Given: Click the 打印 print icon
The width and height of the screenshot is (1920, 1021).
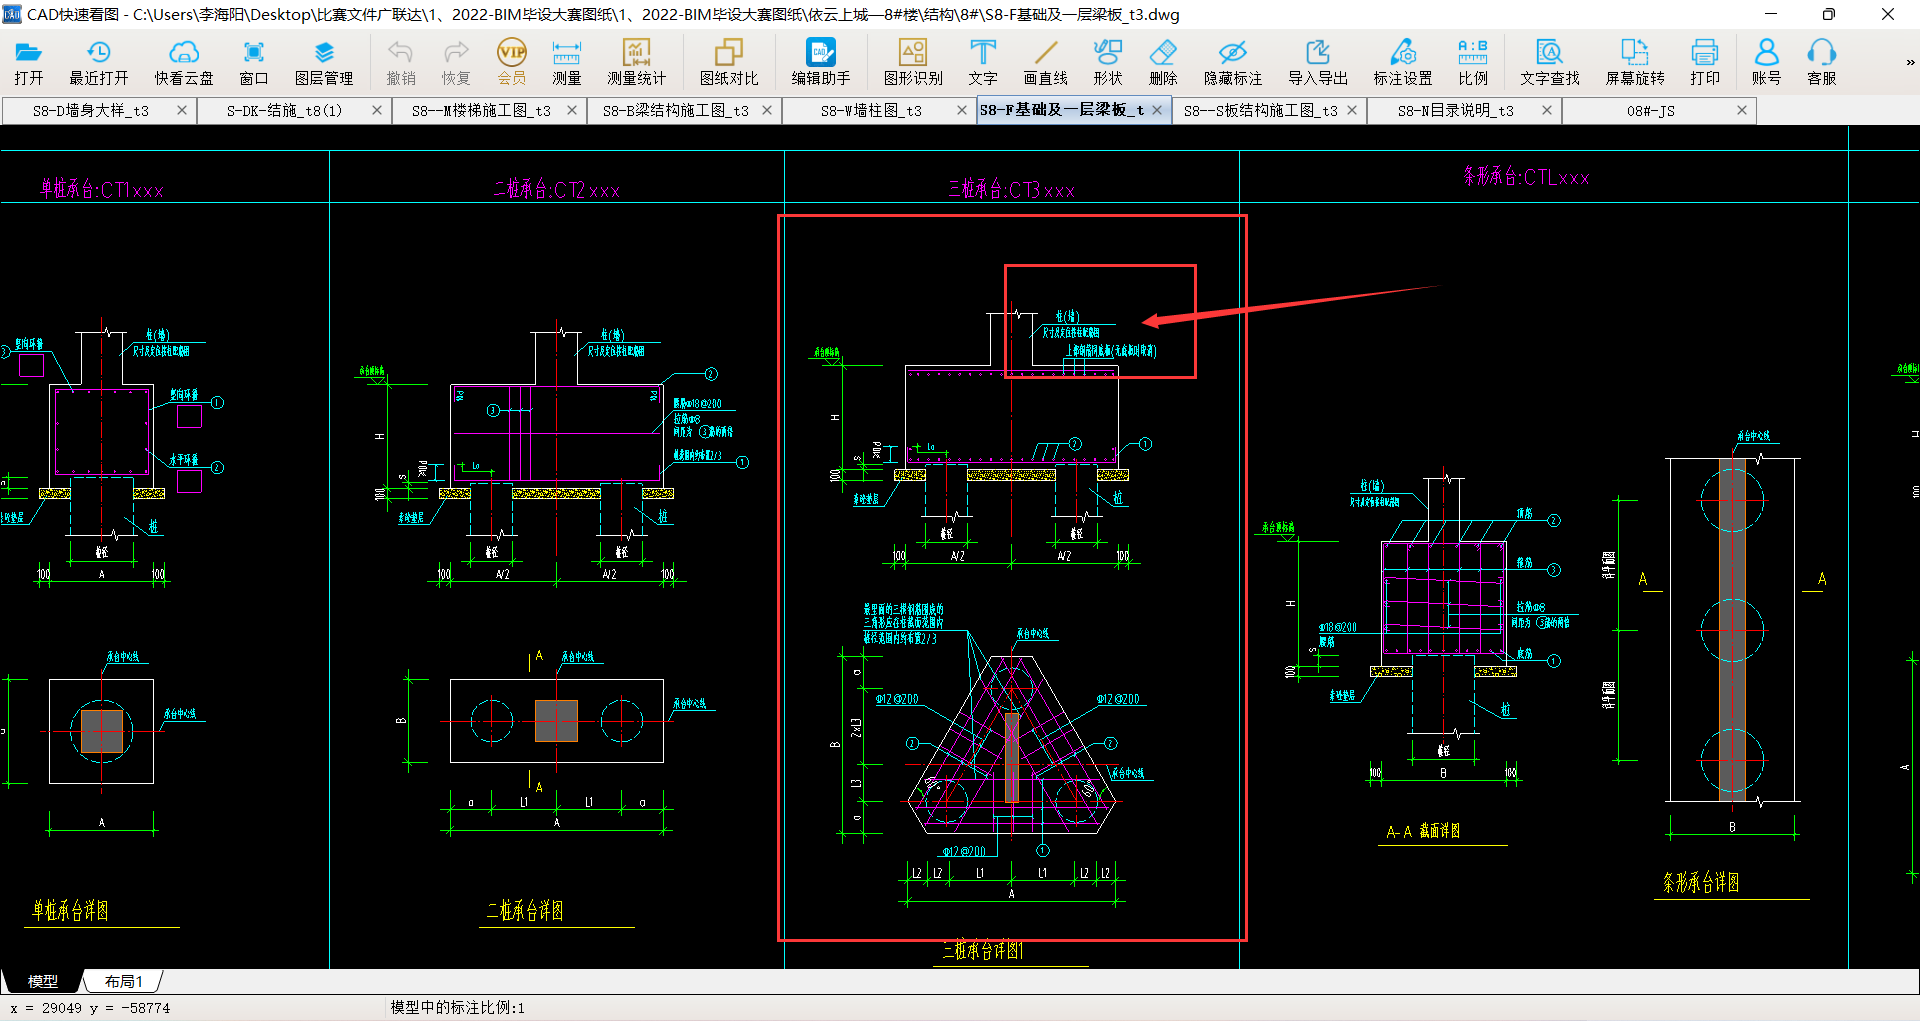Looking at the screenshot, I should tap(1705, 62).
